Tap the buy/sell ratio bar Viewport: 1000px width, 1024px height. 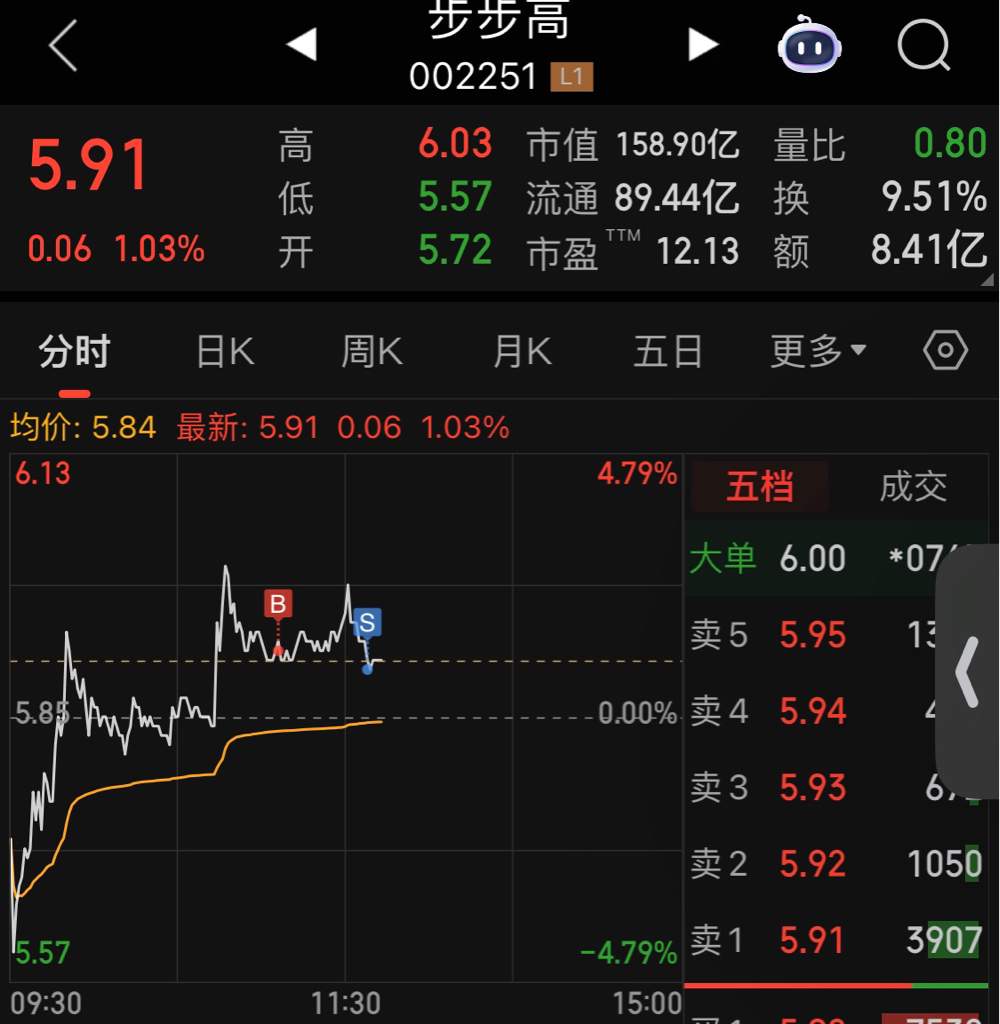click(x=835, y=985)
